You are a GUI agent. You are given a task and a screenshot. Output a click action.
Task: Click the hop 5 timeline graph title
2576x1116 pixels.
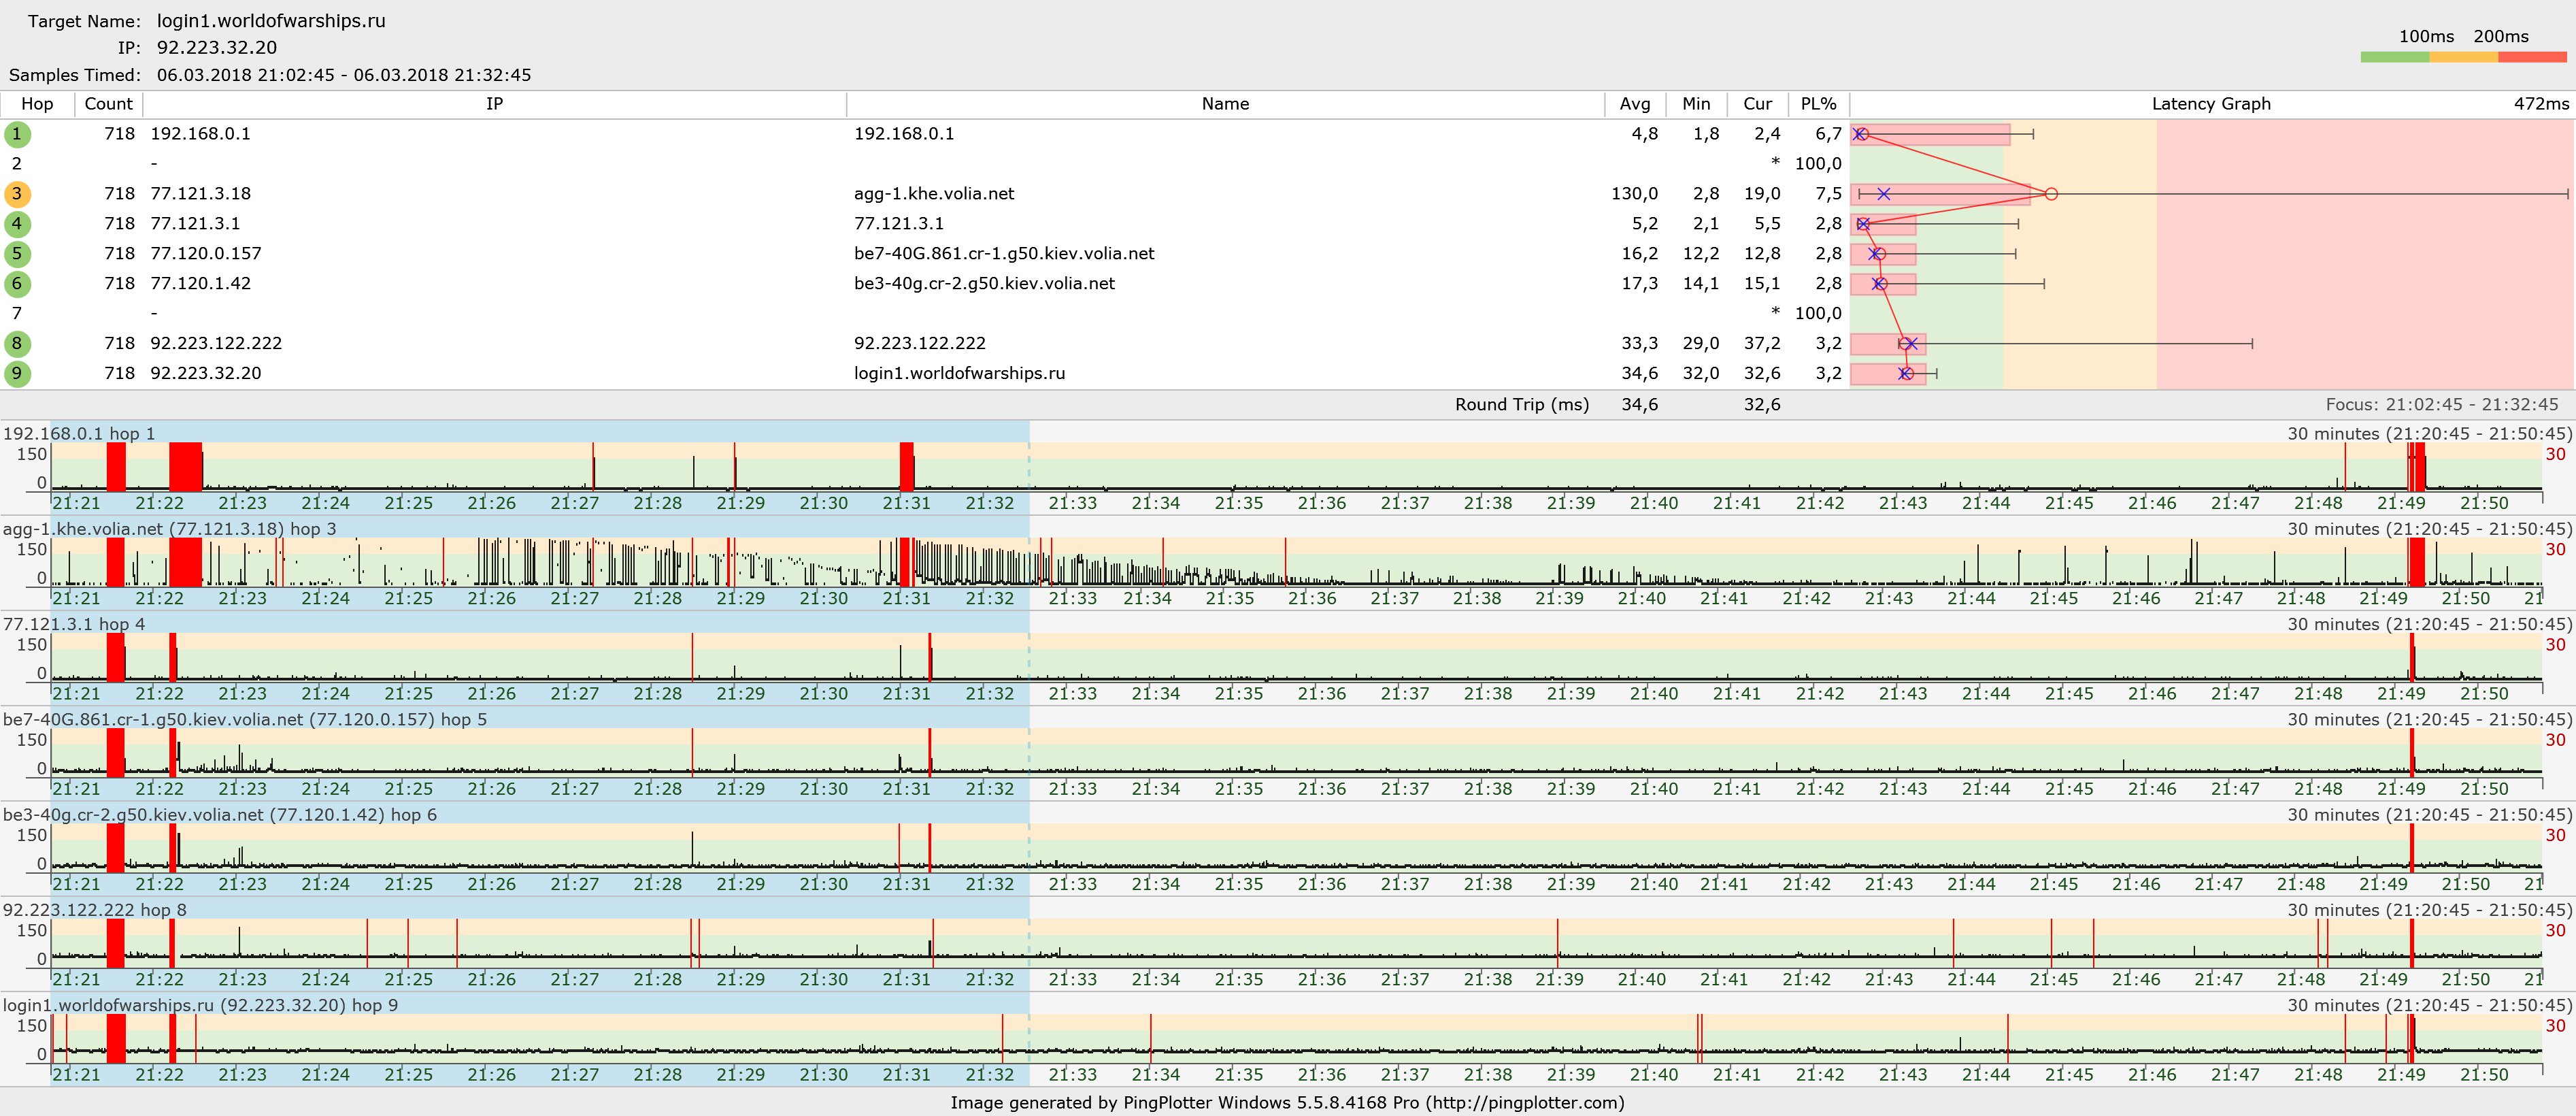point(245,720)
